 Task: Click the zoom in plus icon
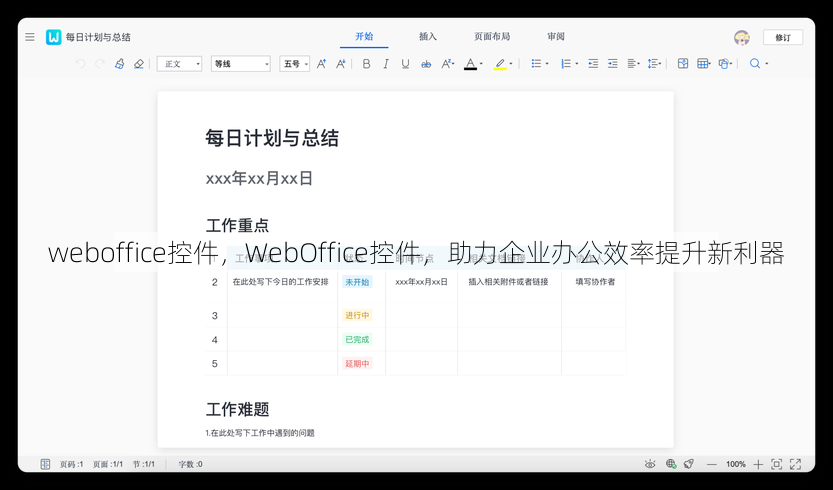click(758, 464)
